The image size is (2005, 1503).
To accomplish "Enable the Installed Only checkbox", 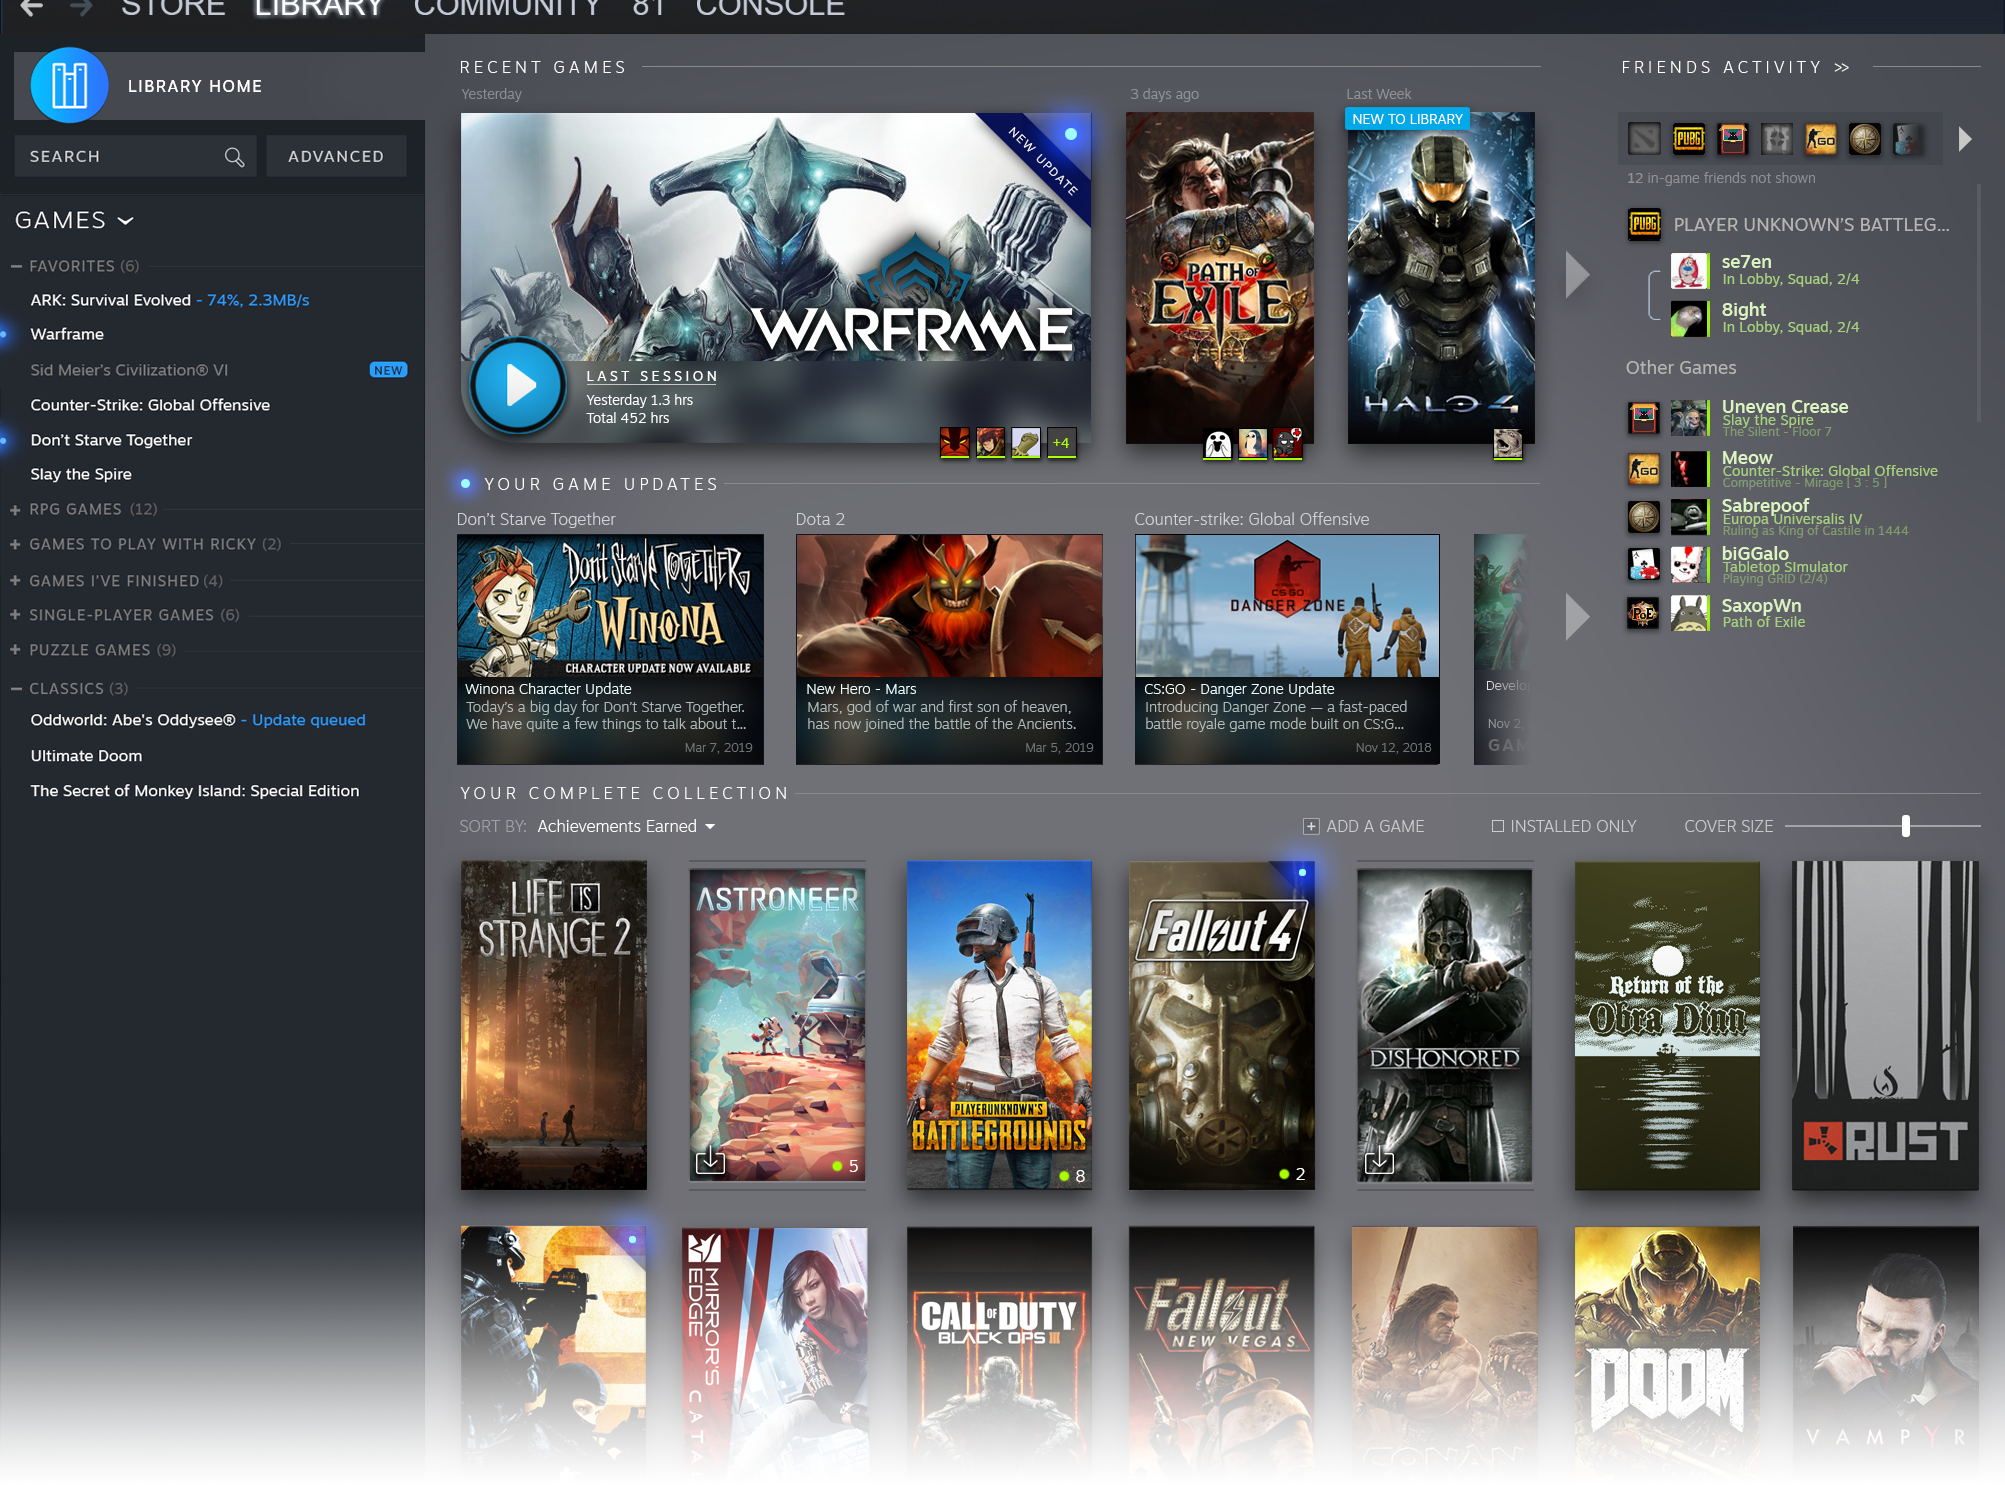I will coord(1498,826).
